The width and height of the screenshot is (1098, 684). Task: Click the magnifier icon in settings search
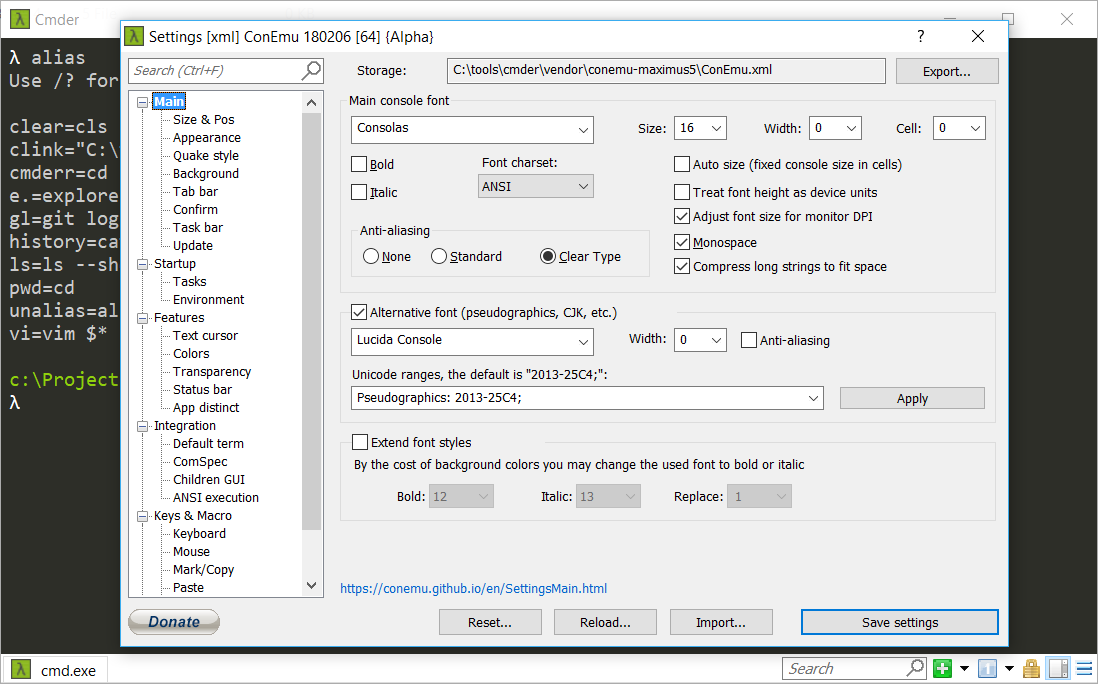point(311,70)
